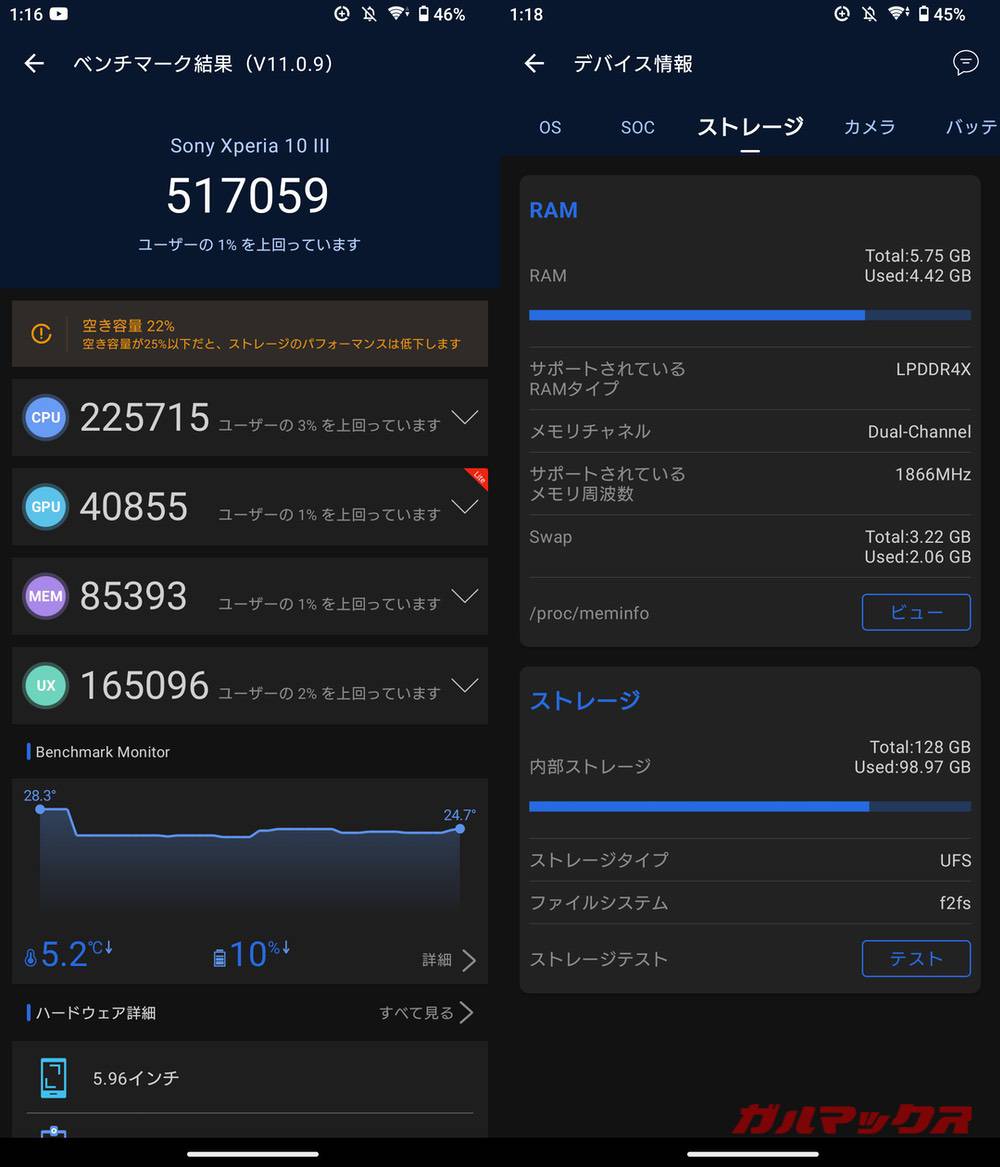Expand the CPU score details chevron
1000x1167 pixels.
(x=465, y=417)
